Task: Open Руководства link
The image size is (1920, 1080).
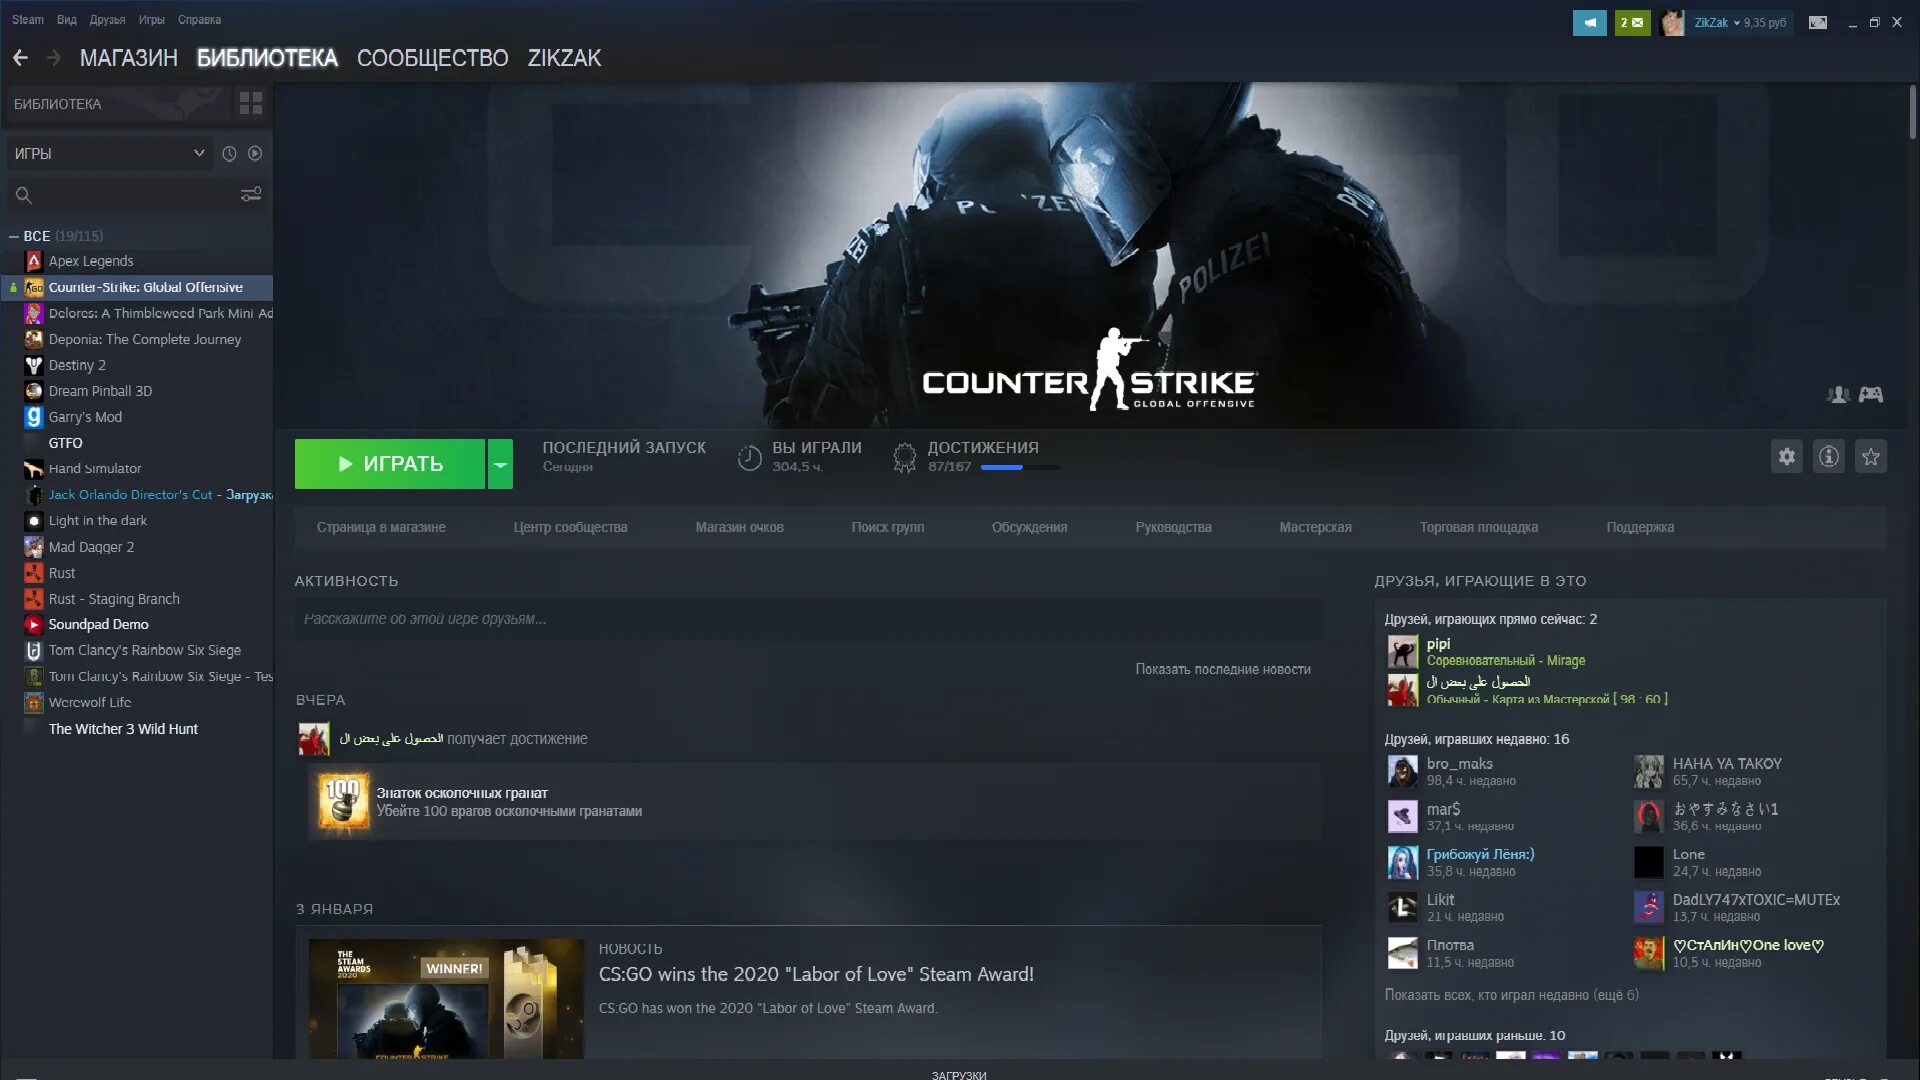Action: click(x=1173, y=527)
